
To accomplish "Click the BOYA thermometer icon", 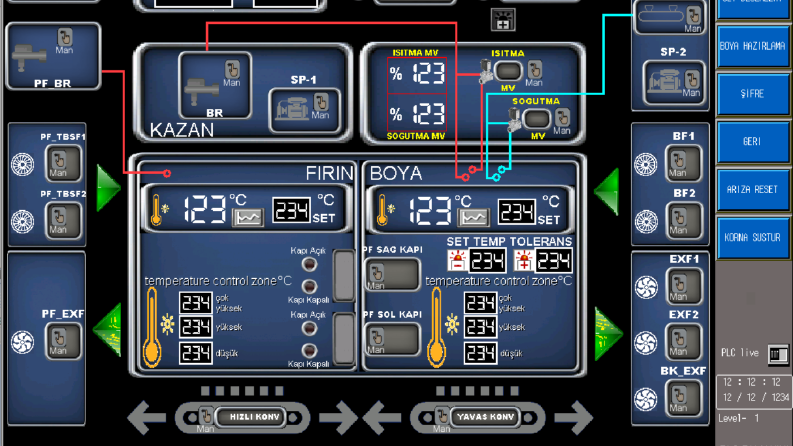I will coord(384,210).
